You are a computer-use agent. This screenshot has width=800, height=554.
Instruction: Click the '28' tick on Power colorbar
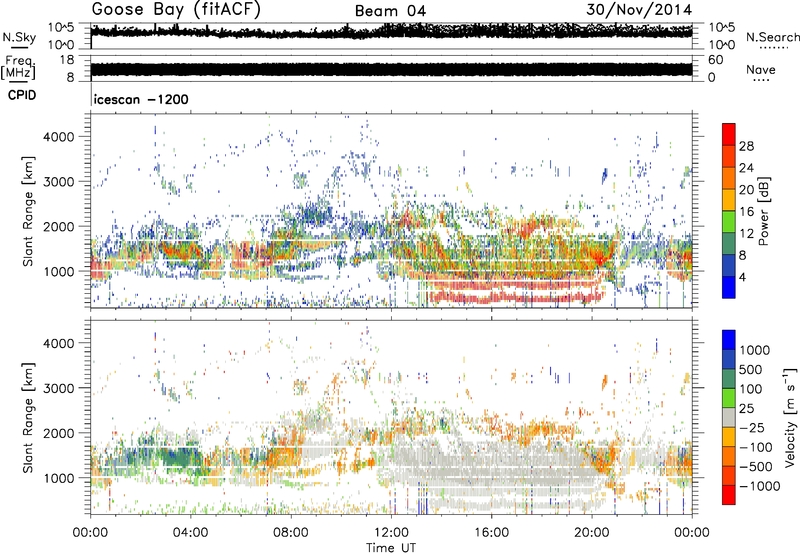tap(746, 146)
